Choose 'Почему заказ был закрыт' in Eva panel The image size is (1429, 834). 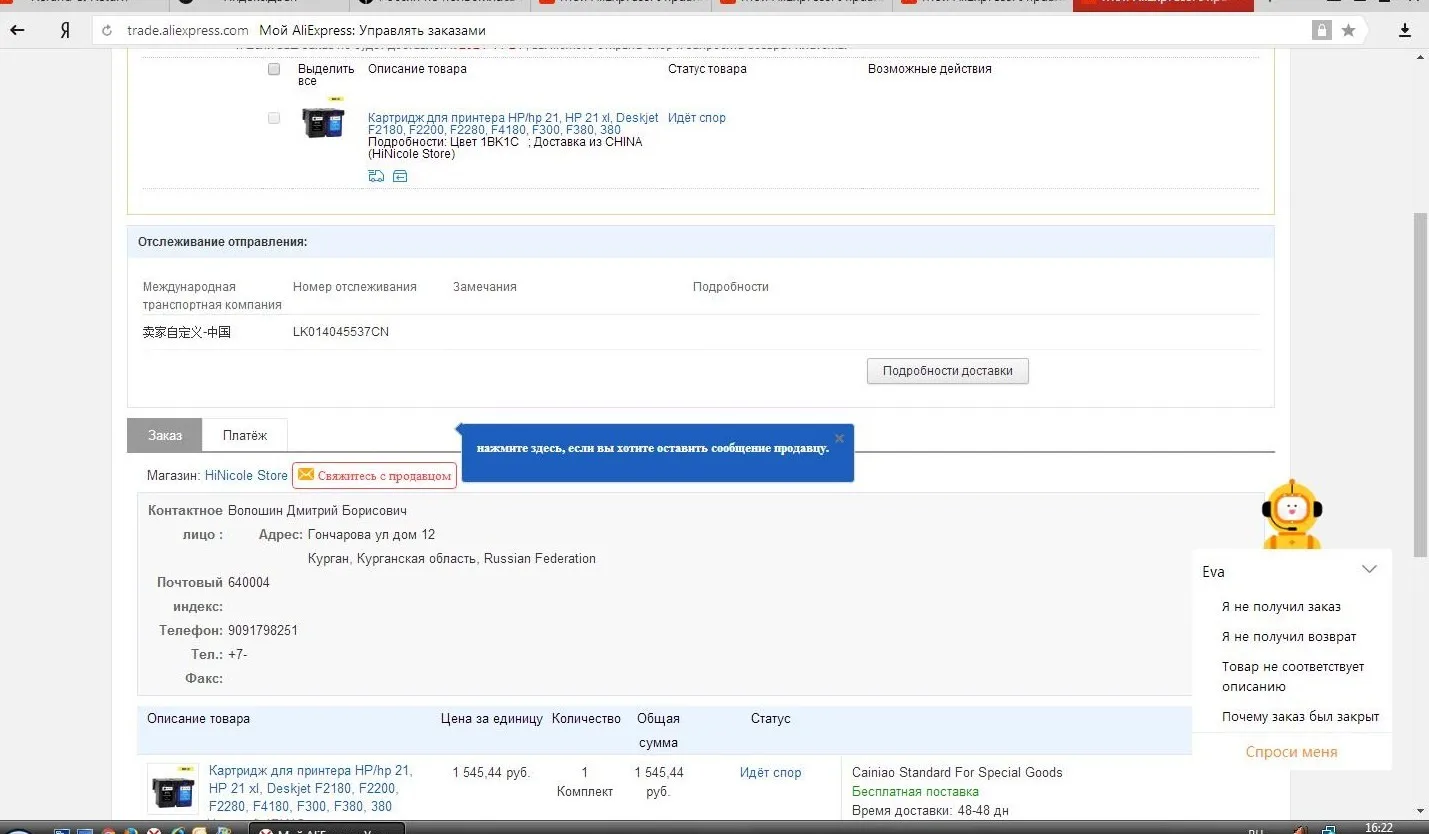pos(1300,717)
